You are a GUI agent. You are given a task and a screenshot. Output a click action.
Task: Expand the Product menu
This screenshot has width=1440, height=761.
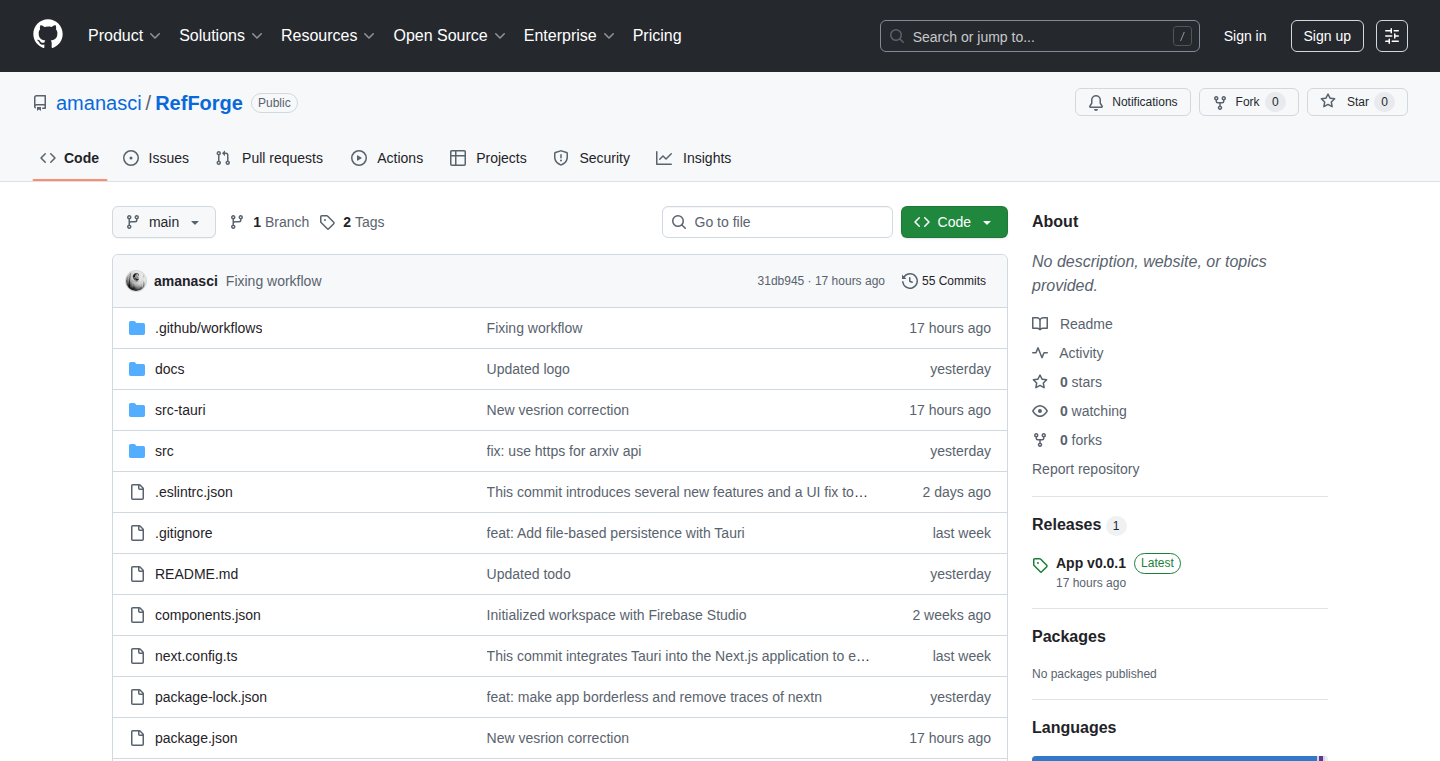(x=124, y=36)
